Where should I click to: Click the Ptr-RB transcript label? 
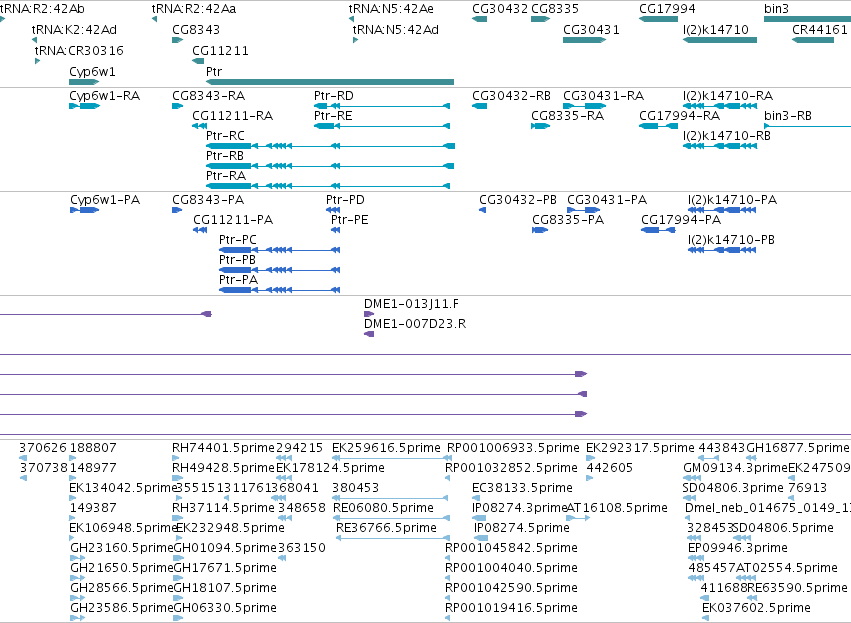coord(225,156)
